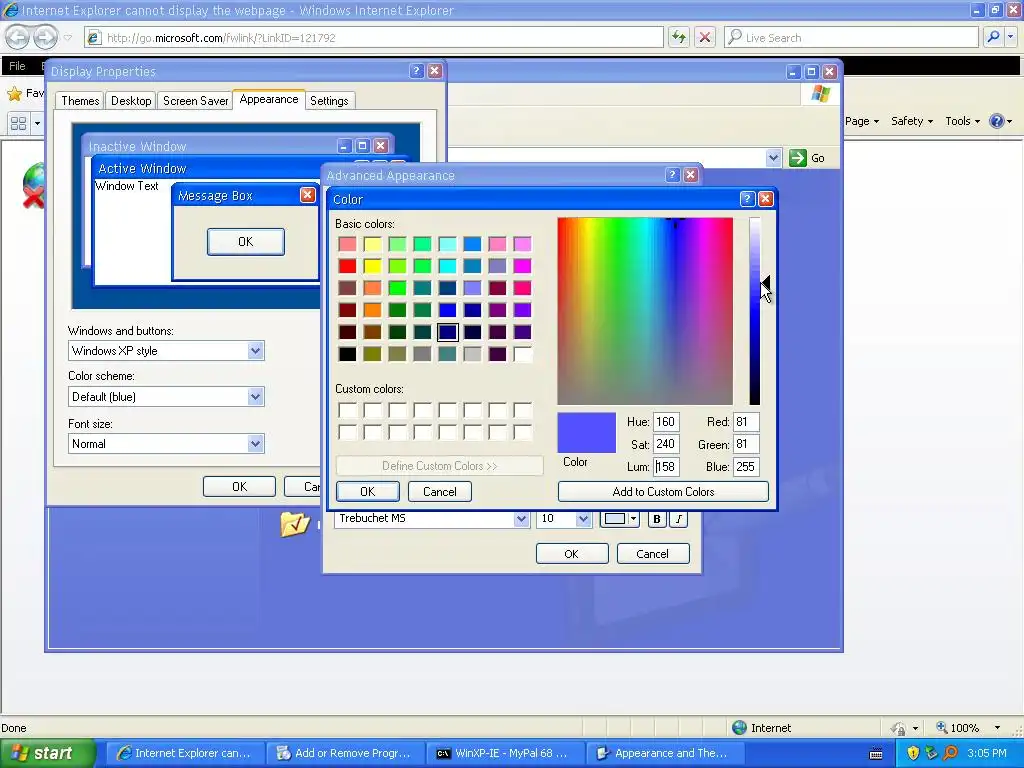Select the Appearance tab

click(x=268, y=99)
